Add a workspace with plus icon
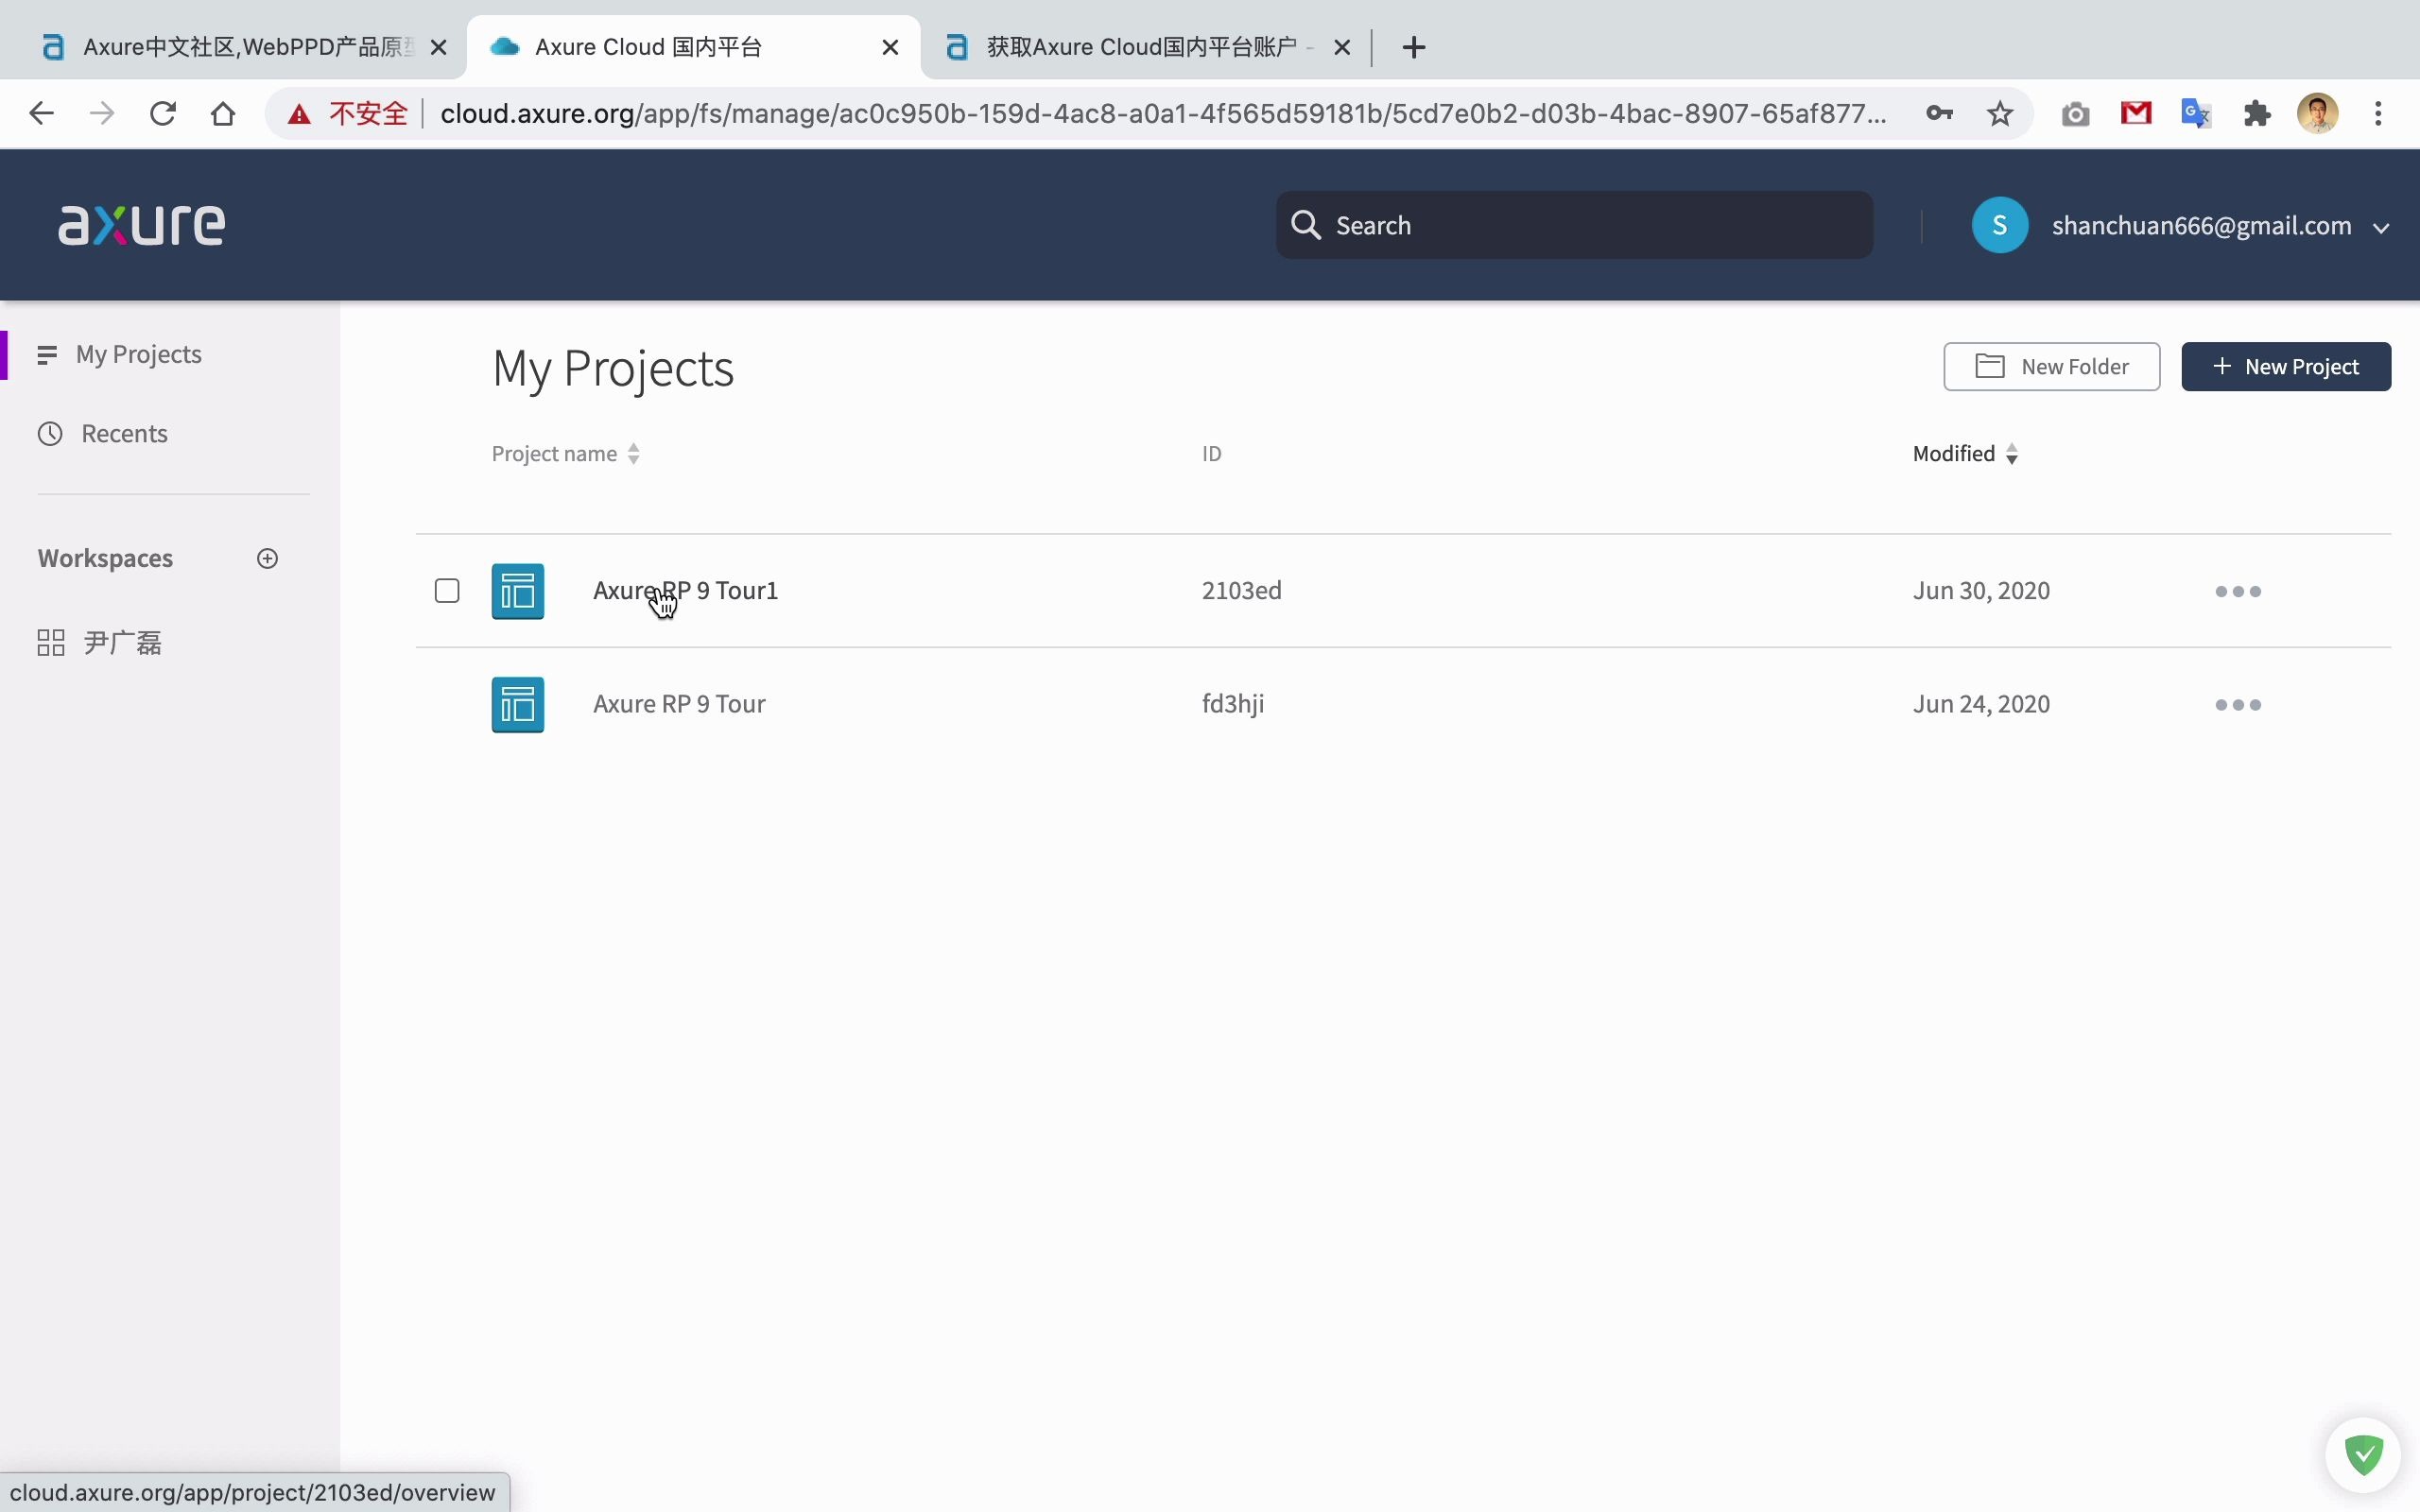Screen dimensions: 2420x1512 coord(267,558)
